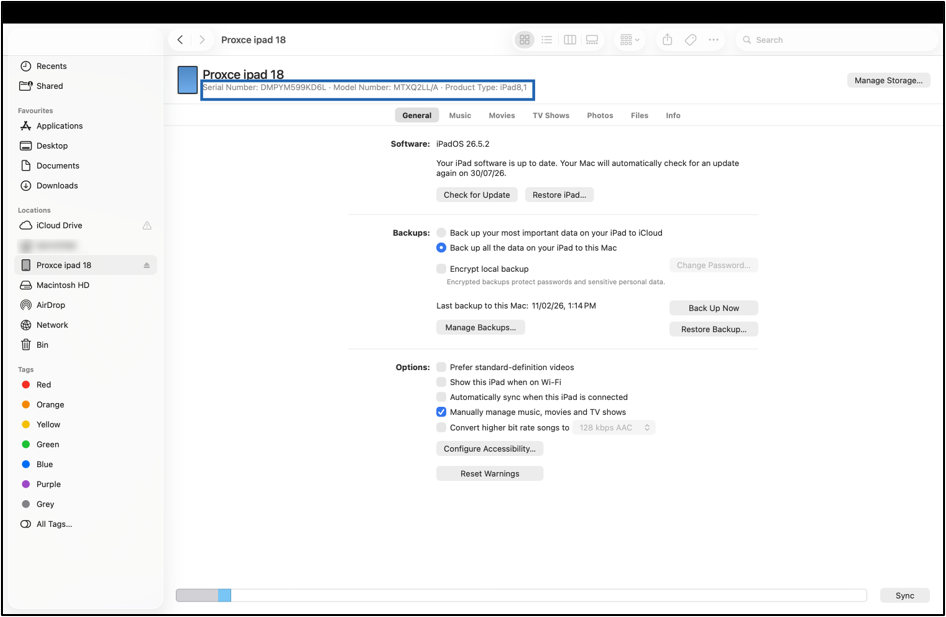Screen dimensions: 946x617
Task: Select the Grey tag
Action: [x=85, y=504]
